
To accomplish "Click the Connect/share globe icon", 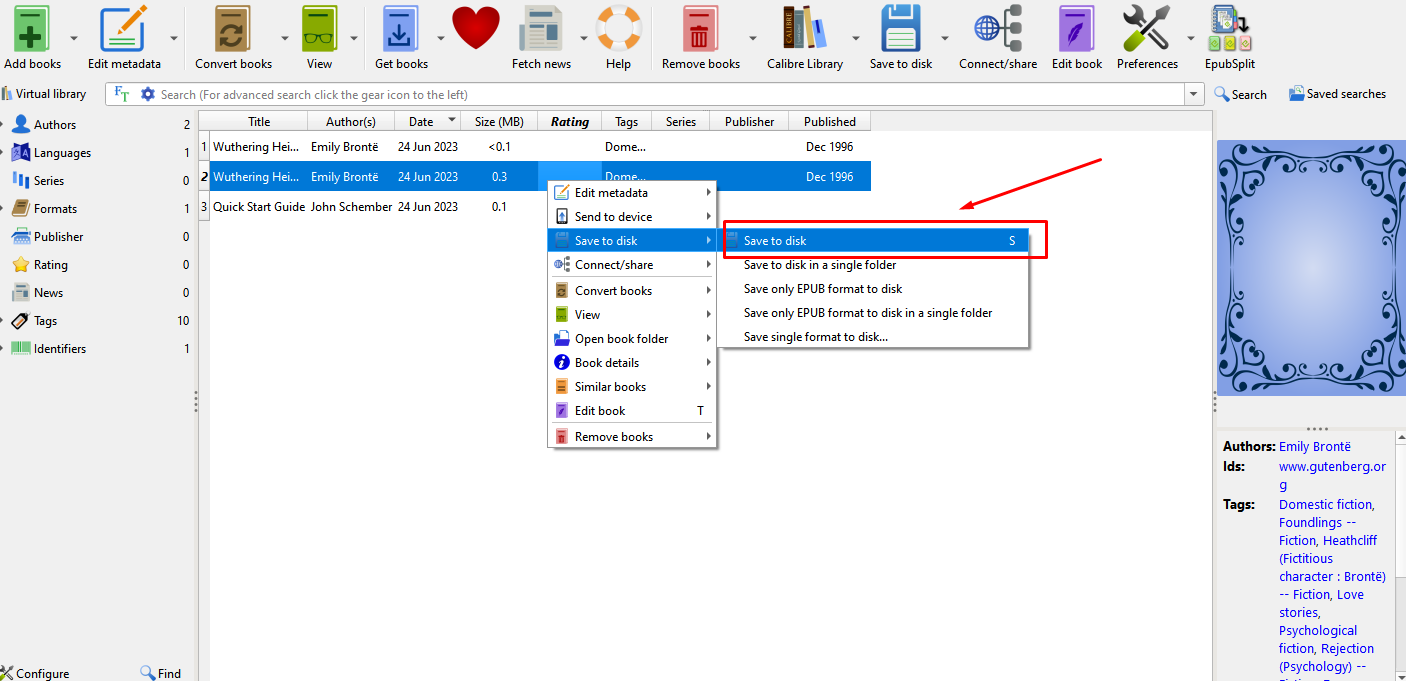I will [x=998, y=28].
